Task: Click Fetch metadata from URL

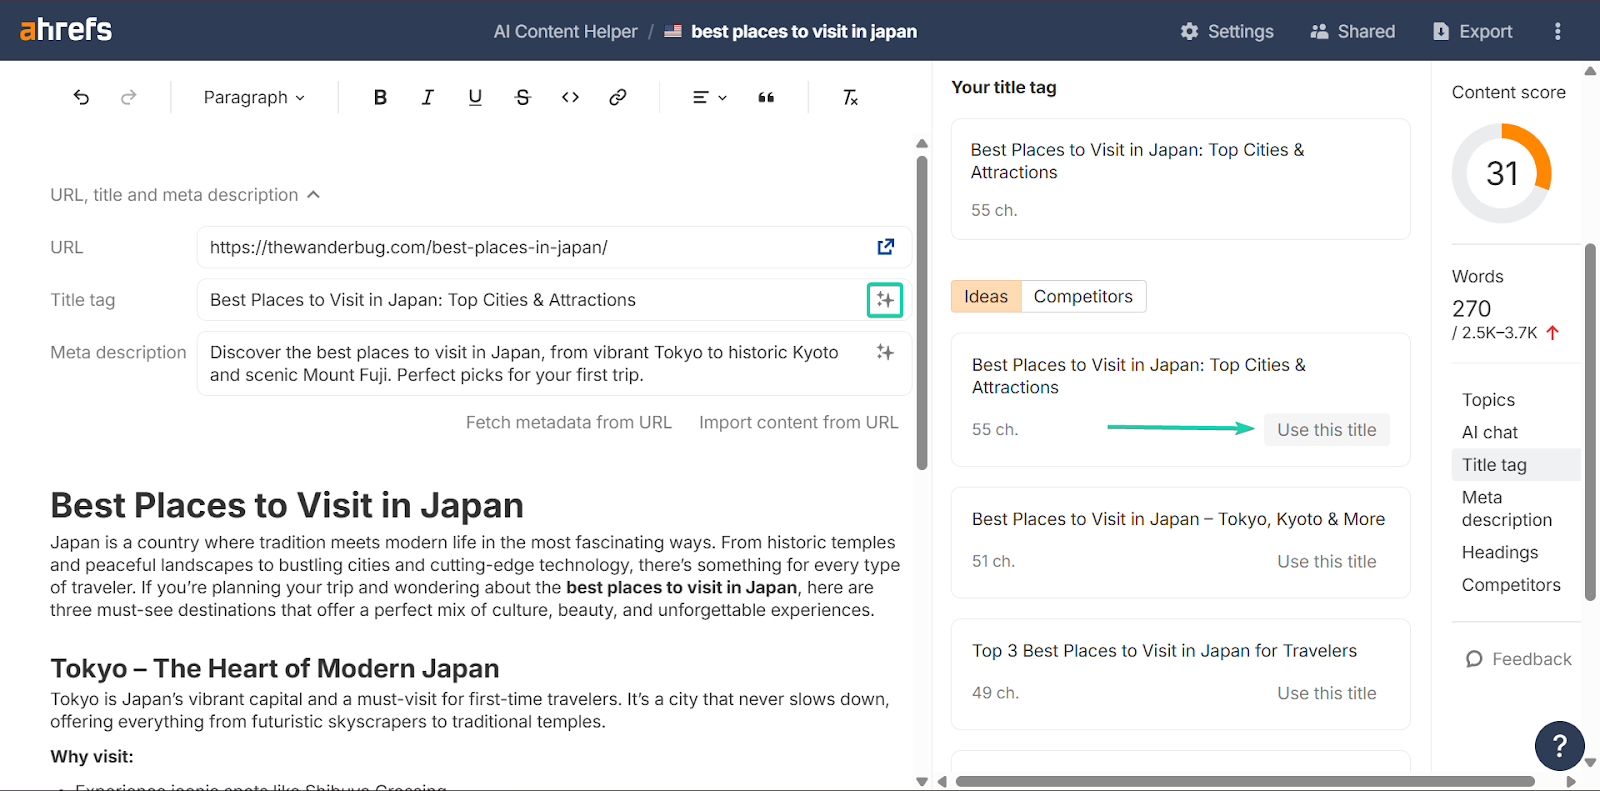Action: pos(569,422)
